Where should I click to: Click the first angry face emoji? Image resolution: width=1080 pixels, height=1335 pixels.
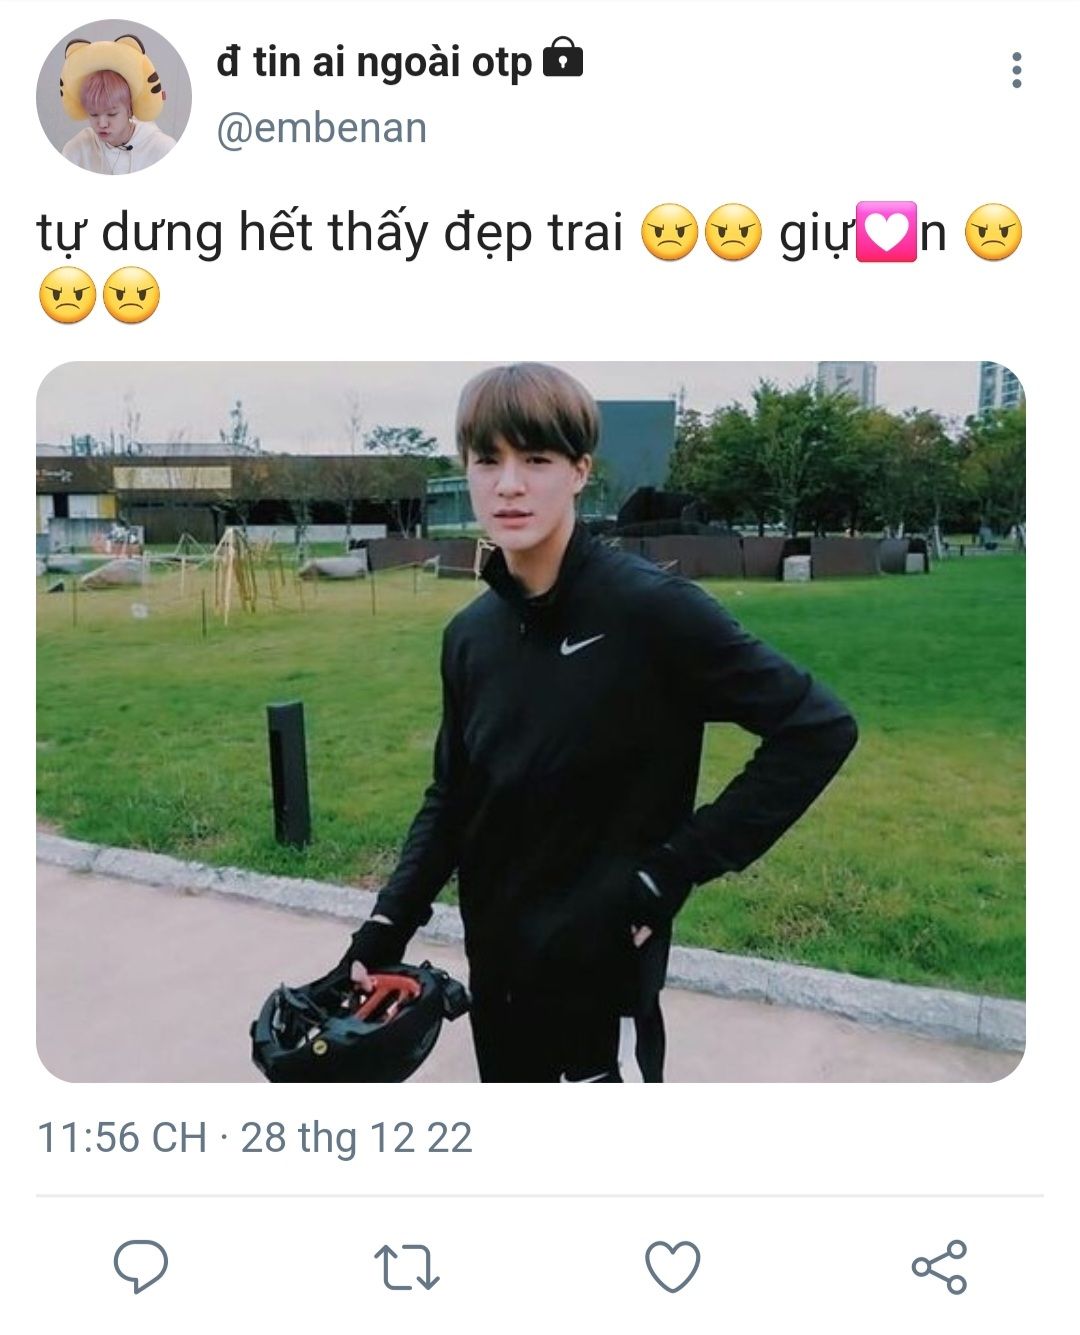tap(669, 232)
